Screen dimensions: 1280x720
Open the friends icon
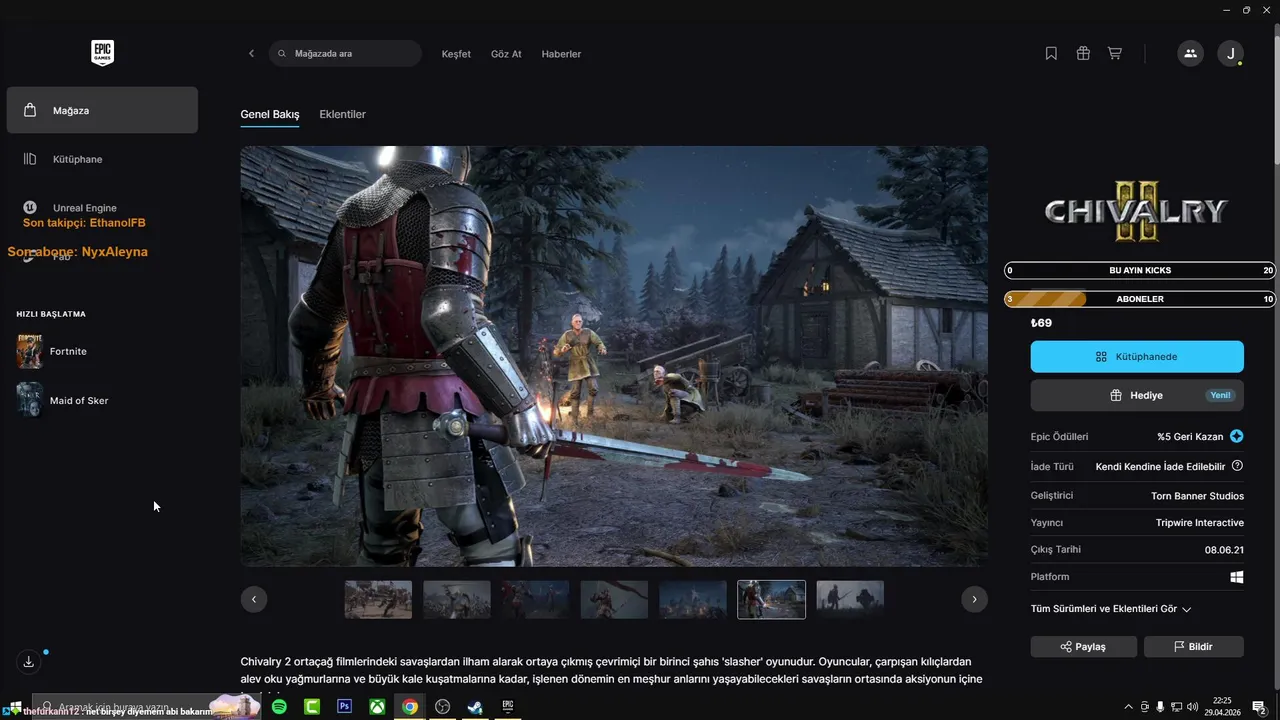[x=1190, y=54]
